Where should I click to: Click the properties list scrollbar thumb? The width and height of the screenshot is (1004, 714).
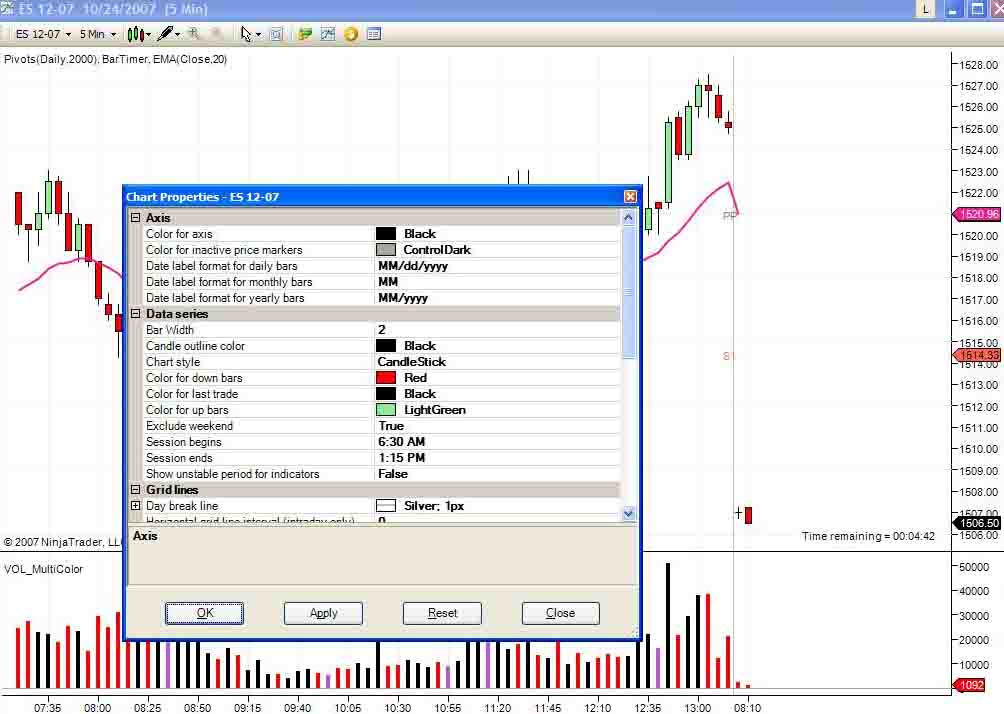[x=628, y=291]
